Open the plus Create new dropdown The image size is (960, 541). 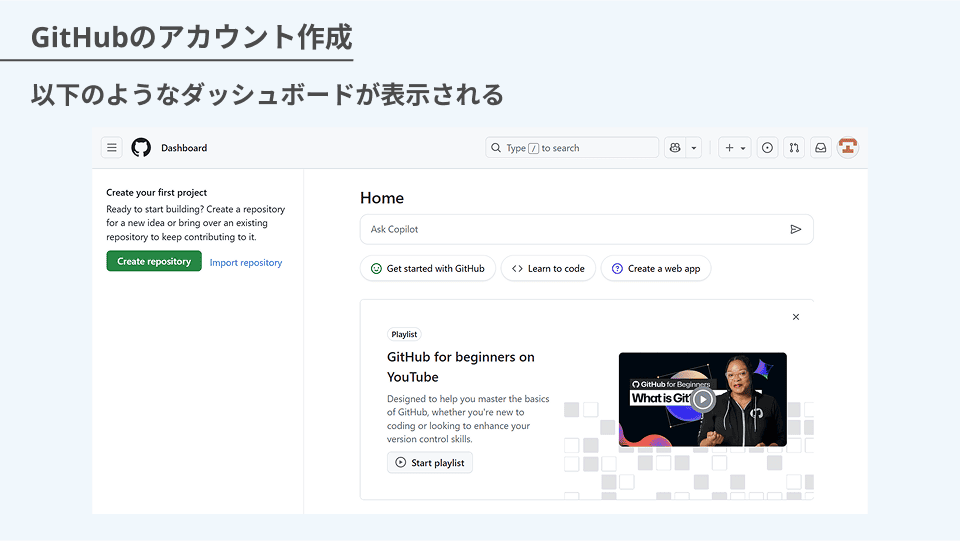pos(735,147)
